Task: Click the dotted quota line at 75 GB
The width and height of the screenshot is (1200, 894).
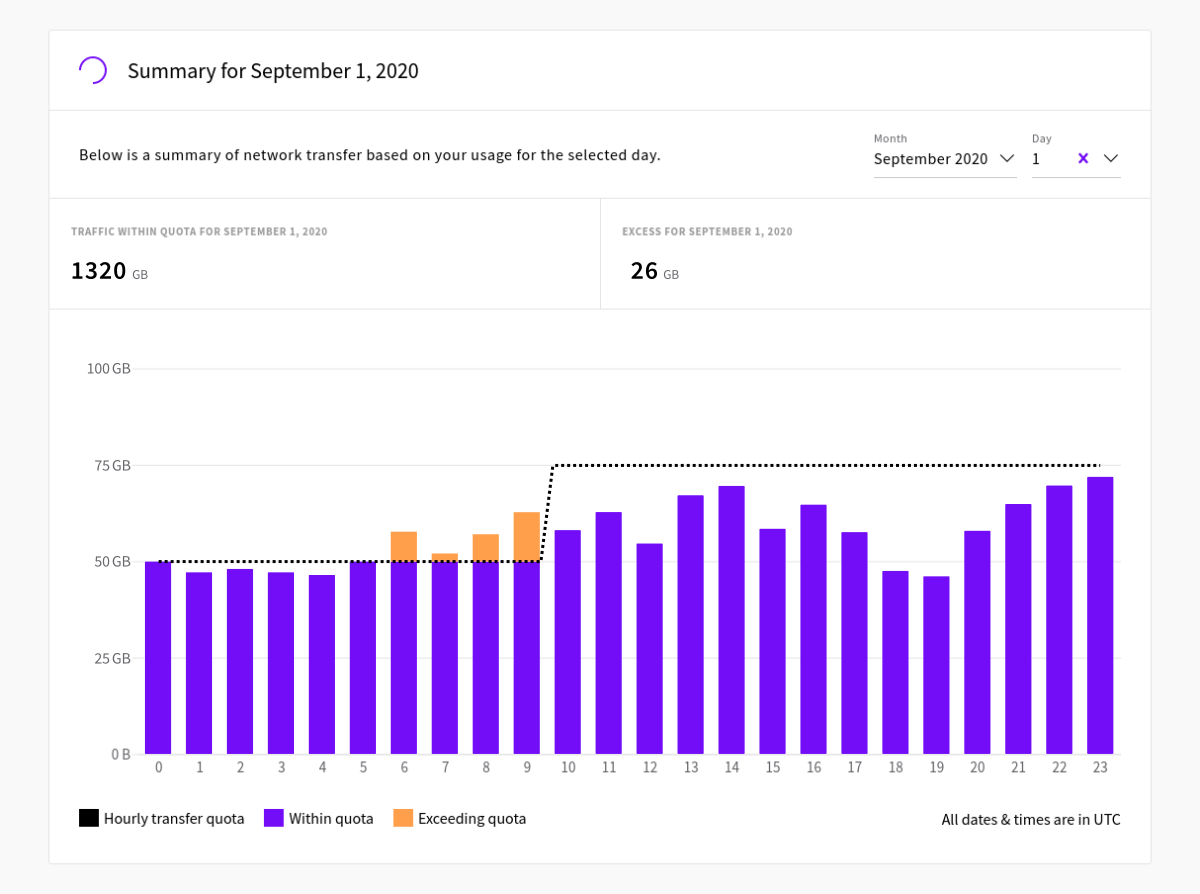Action: [x=820, y=465]
